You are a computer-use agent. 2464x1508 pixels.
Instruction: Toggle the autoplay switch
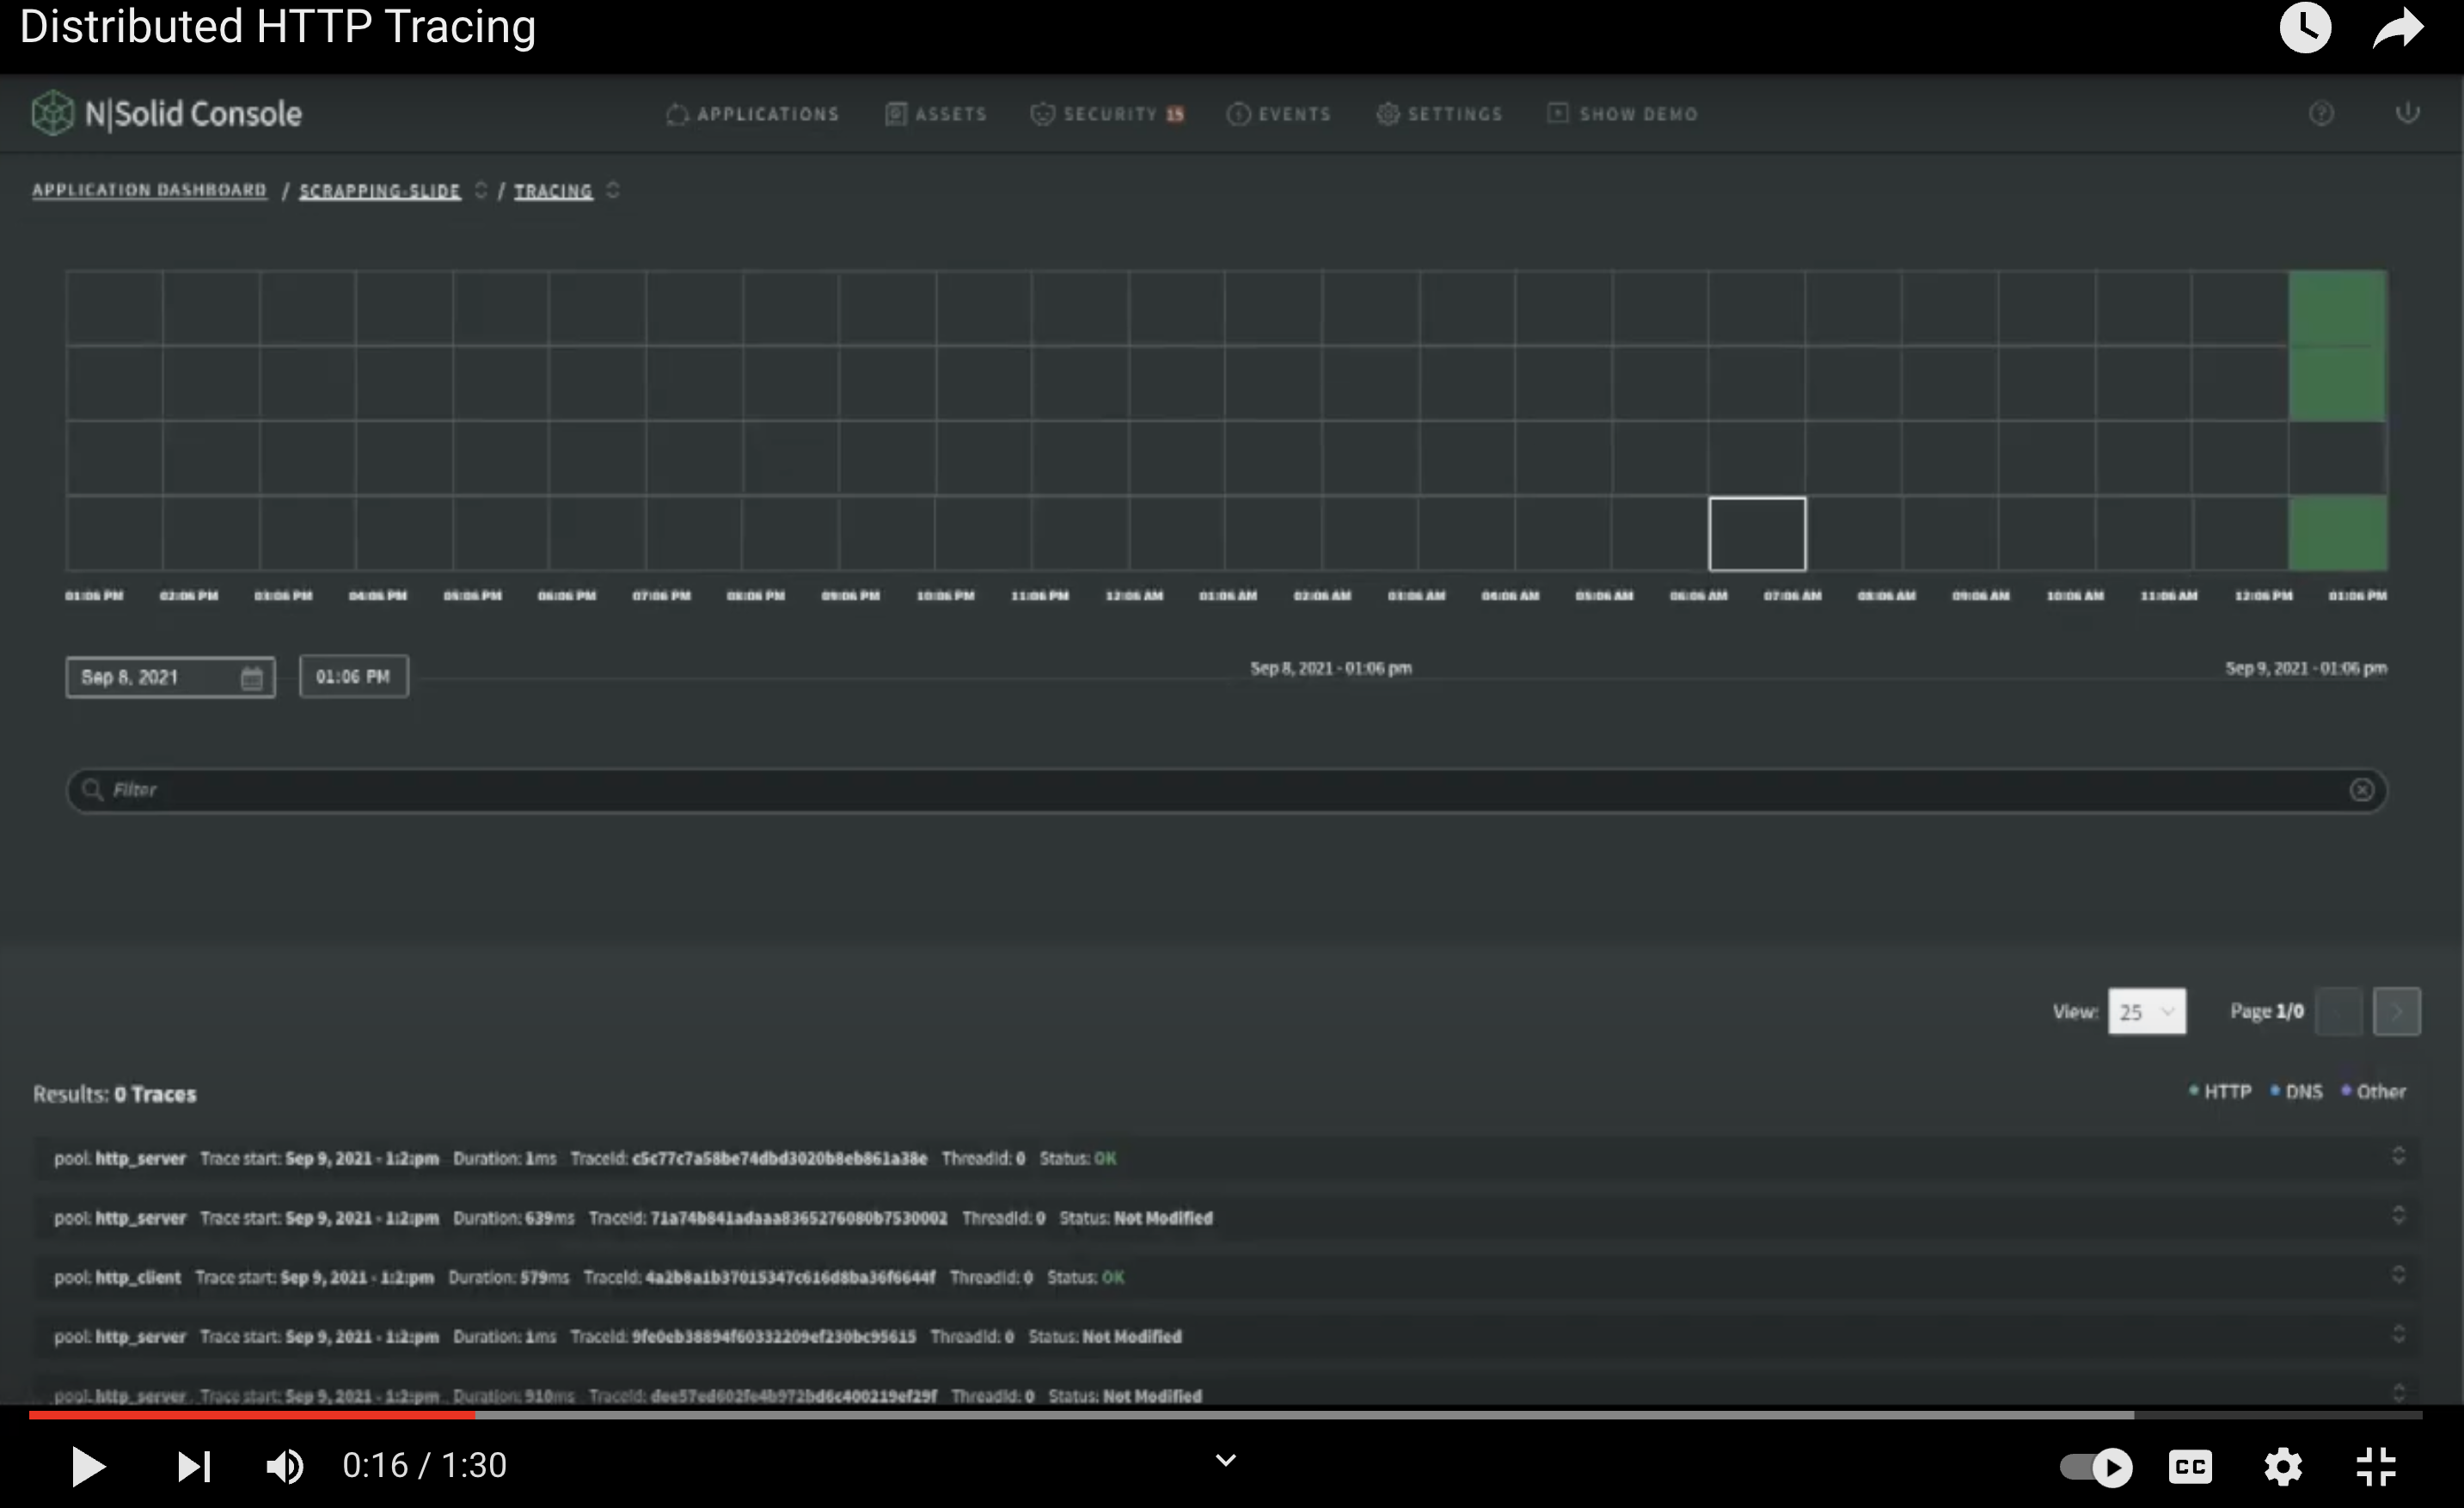2096,1467
